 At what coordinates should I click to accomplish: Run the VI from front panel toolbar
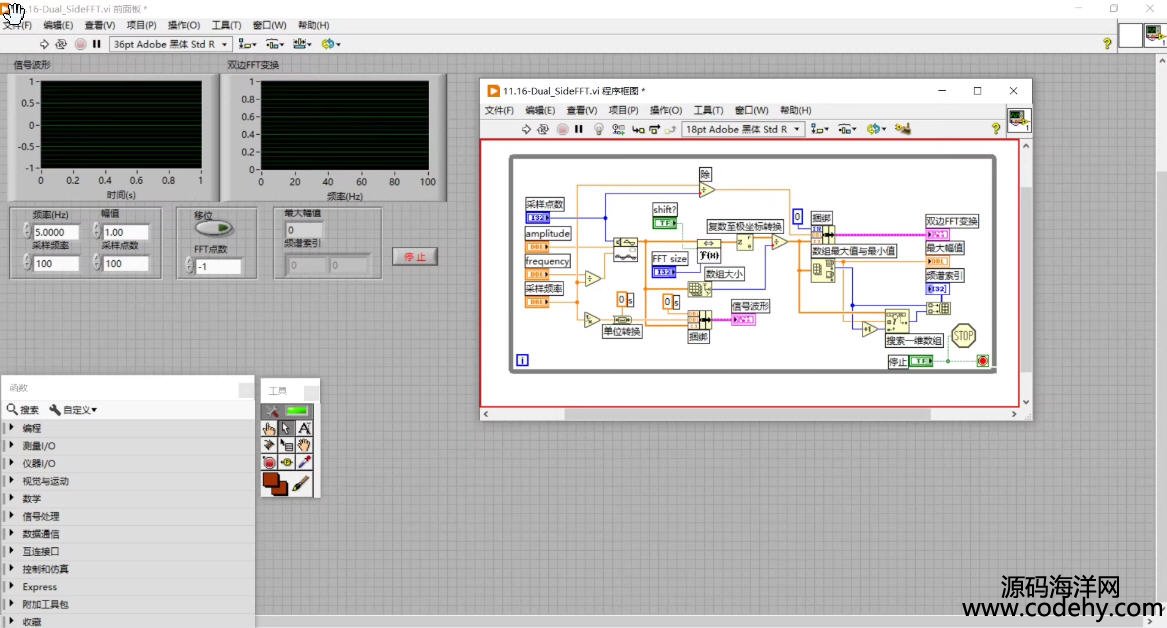point(44,44)
